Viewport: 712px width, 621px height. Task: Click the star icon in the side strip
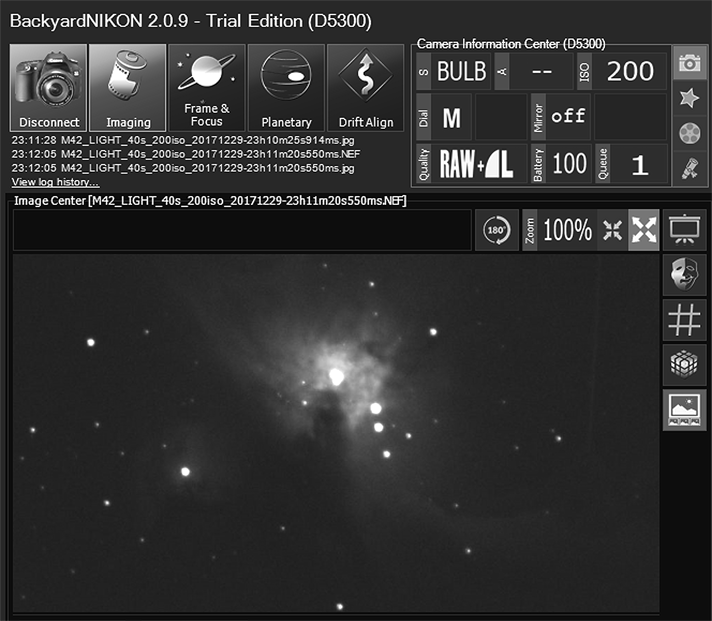coord(689,98)
